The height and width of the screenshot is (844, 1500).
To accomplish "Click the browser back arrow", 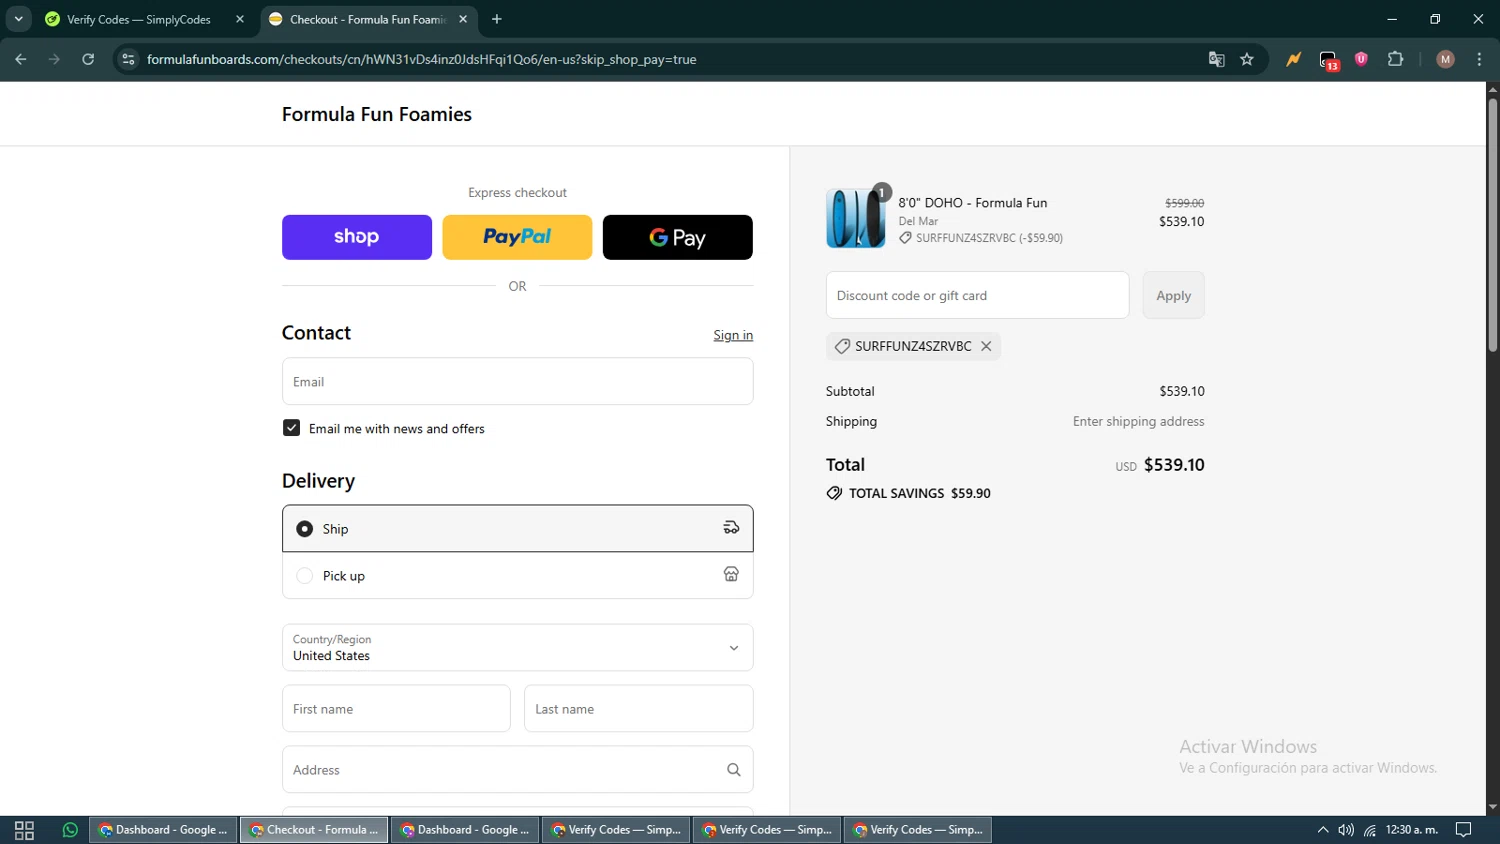I will click(21, 59).
